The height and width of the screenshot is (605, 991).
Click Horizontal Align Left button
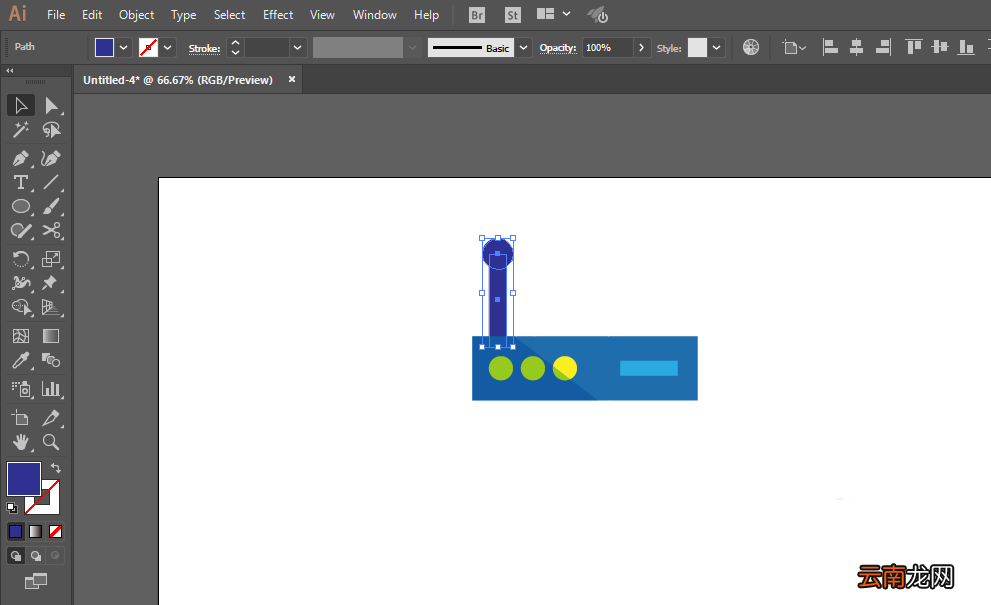click(x=830, y=47)
